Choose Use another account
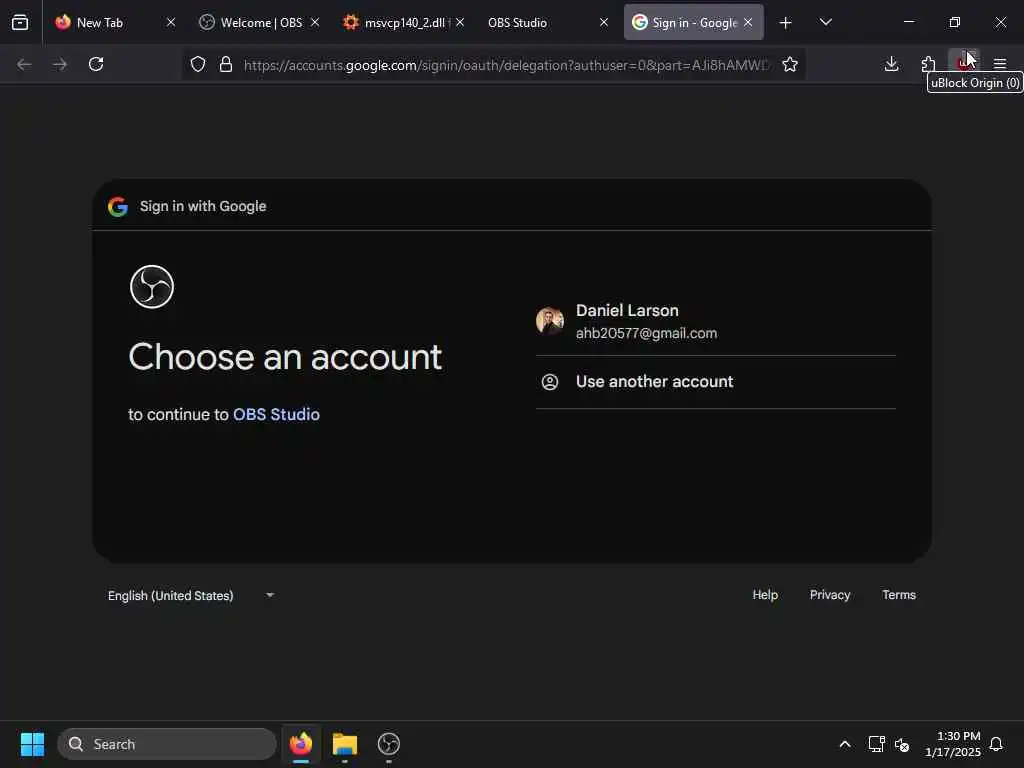1024x768 pixels. (716, 382)
